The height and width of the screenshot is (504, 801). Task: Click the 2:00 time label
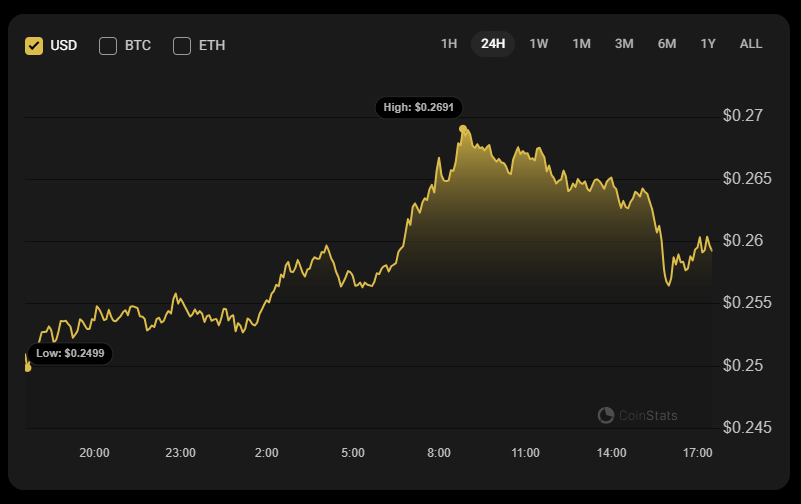pos(267,453)
